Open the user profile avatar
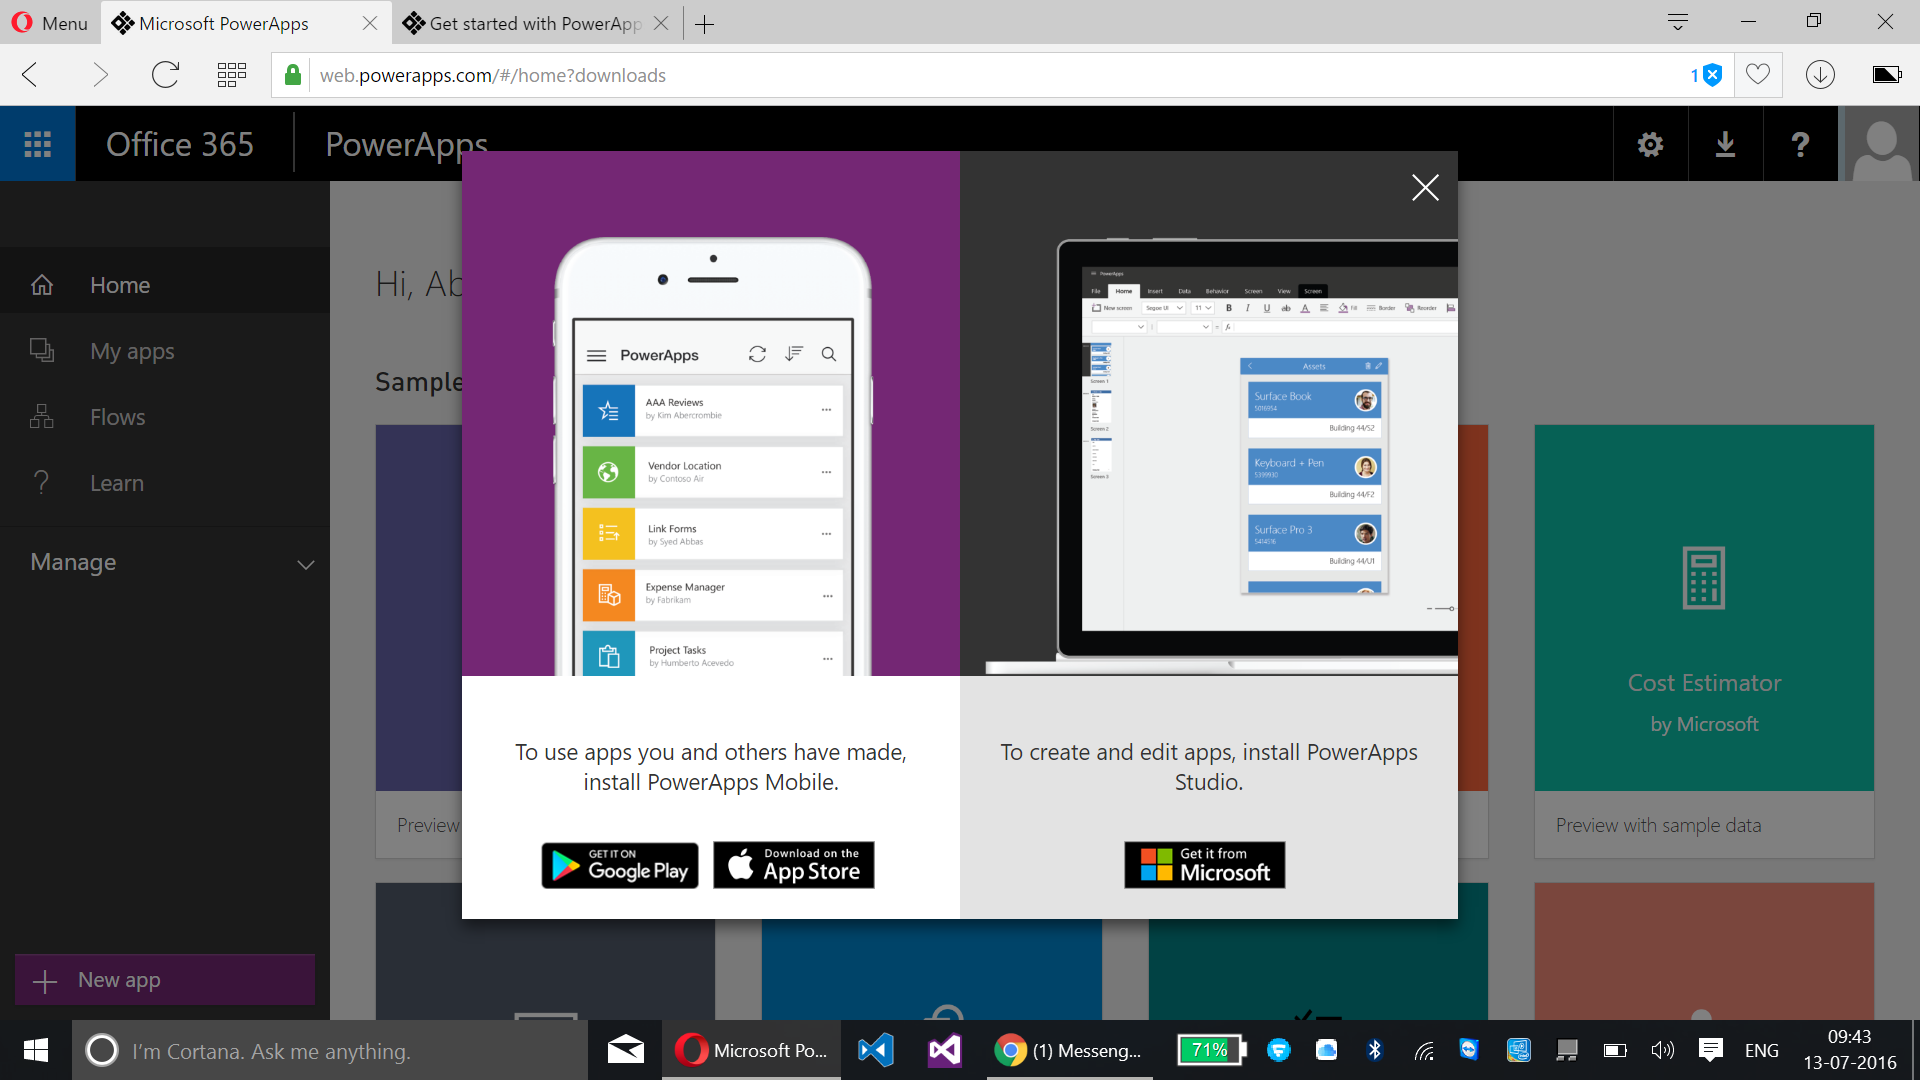 coord(1881,144)
